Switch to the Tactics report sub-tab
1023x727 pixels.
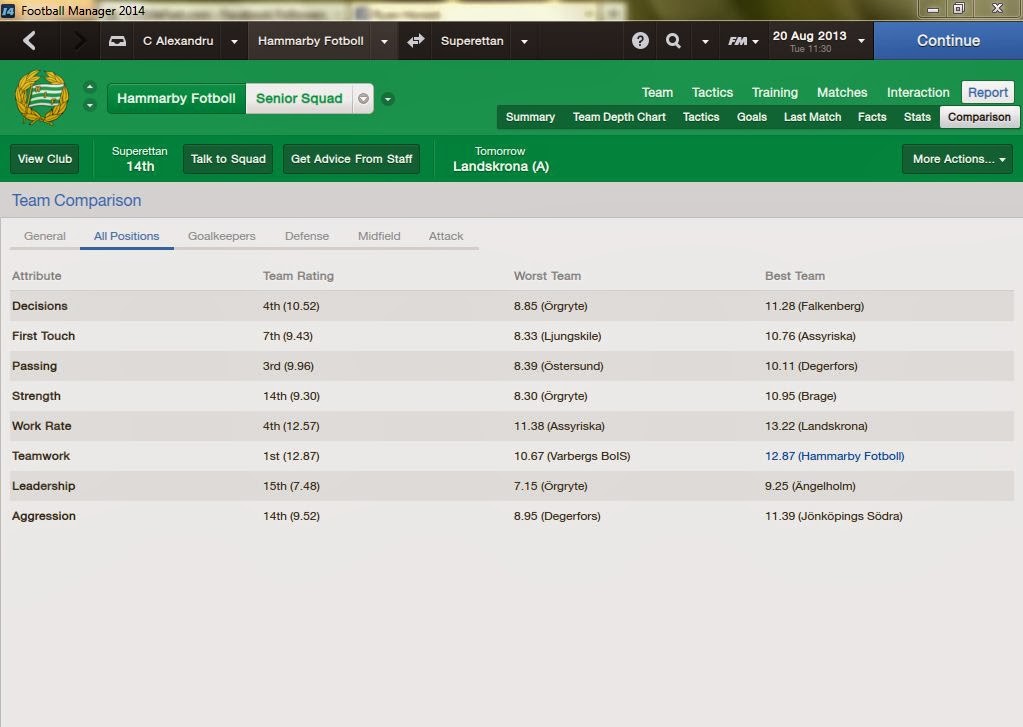coord(701,117)
